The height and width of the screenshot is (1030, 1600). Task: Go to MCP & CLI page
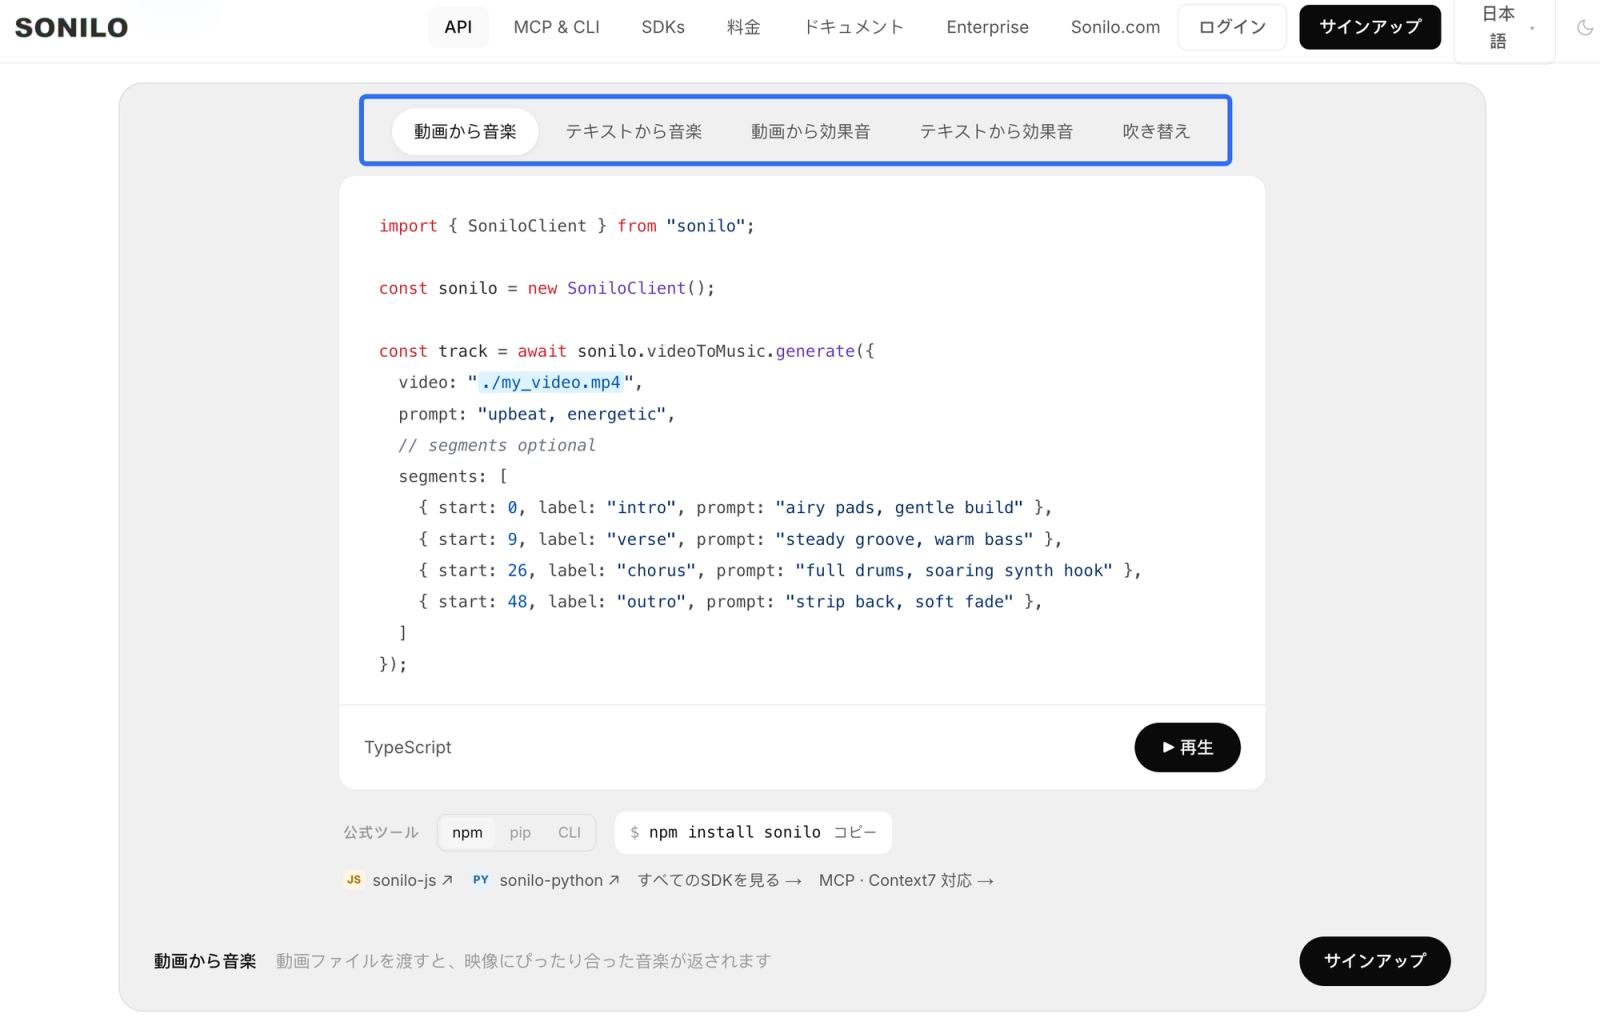pos(556,27)
